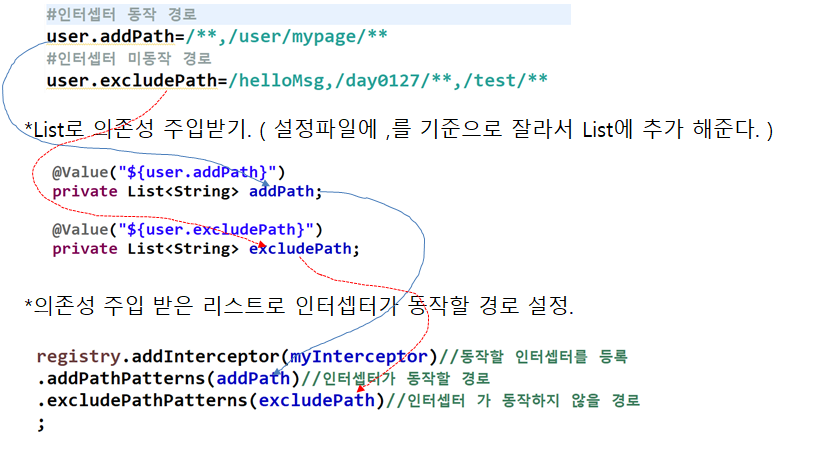Click the comment '//동작할 인터셉터를 등록'
Viewport: 815px width, 465px height.
[533, 356]
